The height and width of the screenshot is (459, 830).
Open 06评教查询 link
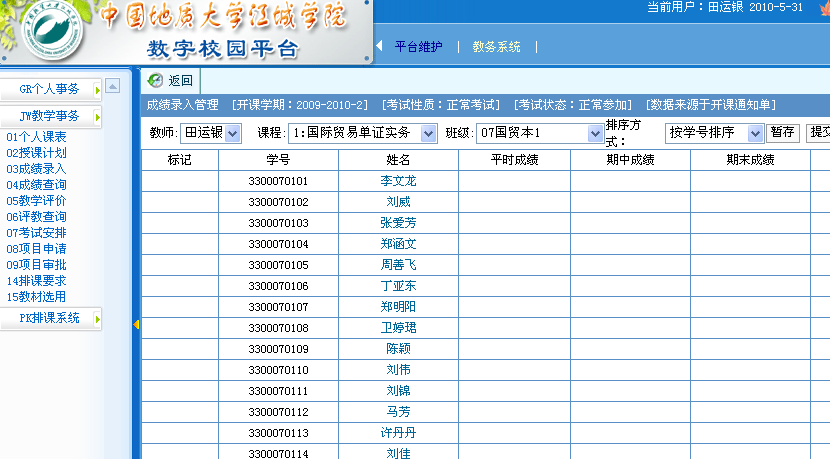[x=37, y=217]
